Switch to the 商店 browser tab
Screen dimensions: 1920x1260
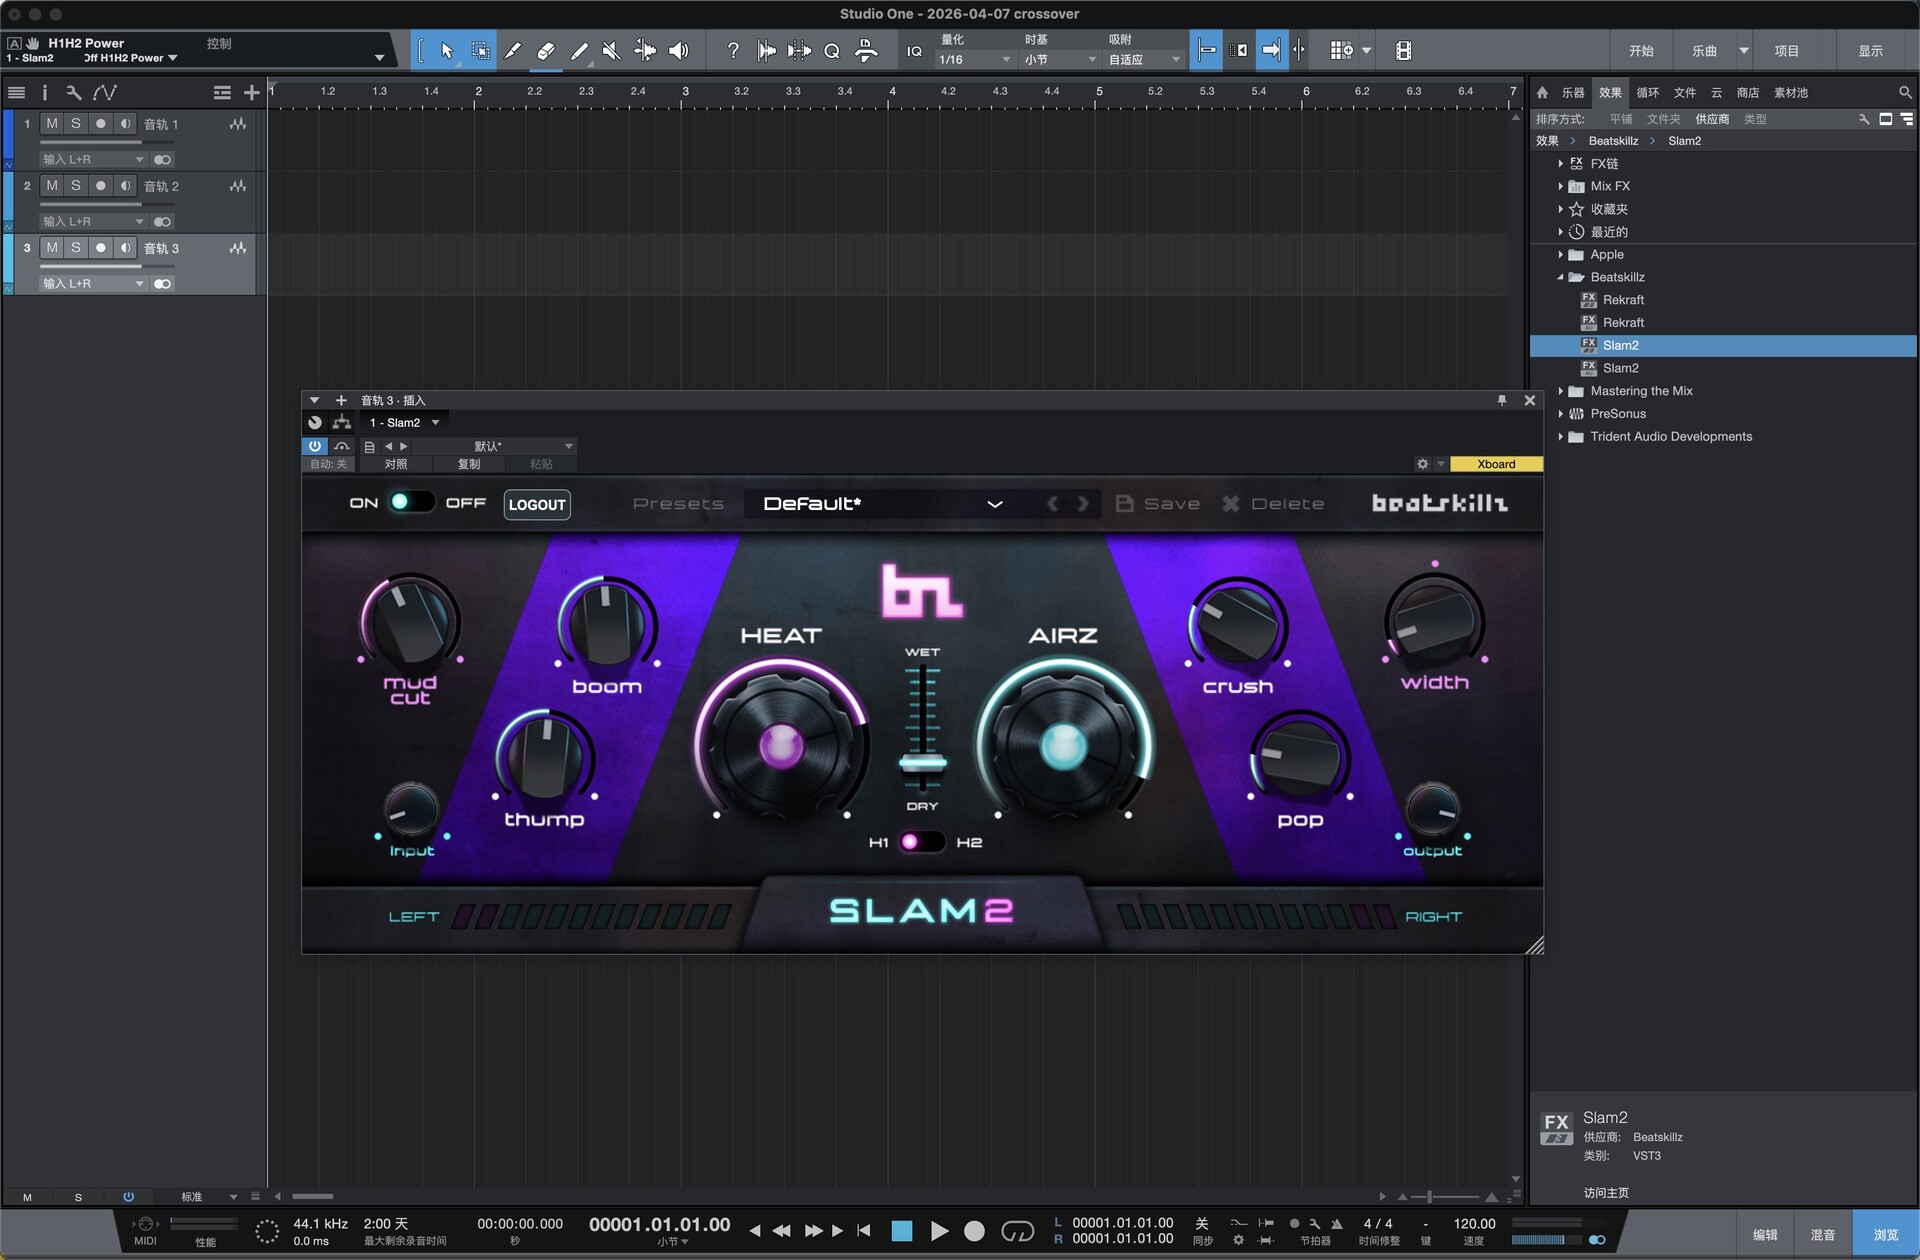pos(1748,93)
